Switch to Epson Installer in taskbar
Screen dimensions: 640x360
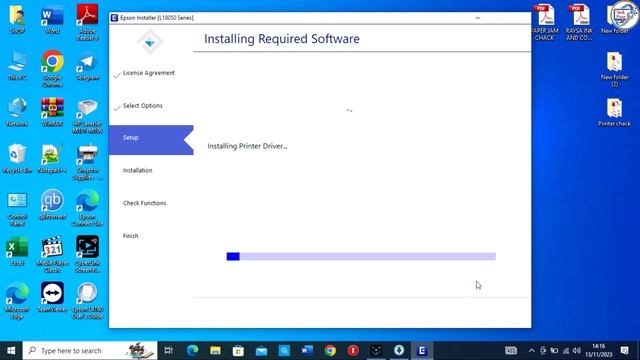422,351
